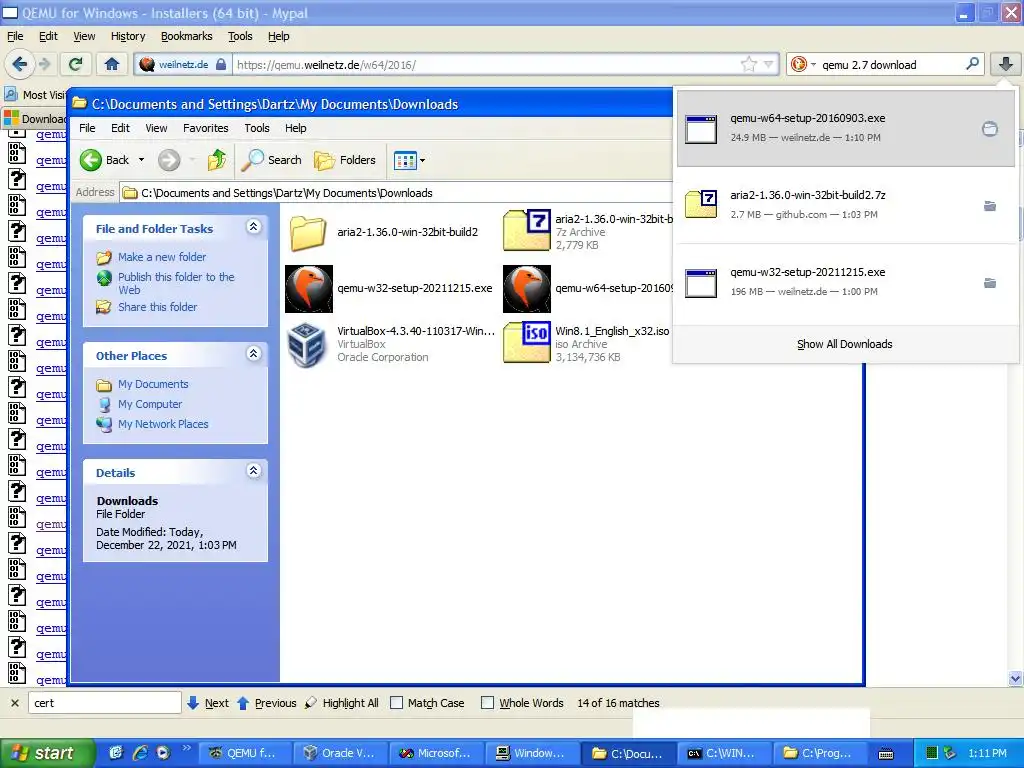Toggle the Explorer Folders pane
The height and width of the screenshot is (768, 1024).
[x=345, y=160]
